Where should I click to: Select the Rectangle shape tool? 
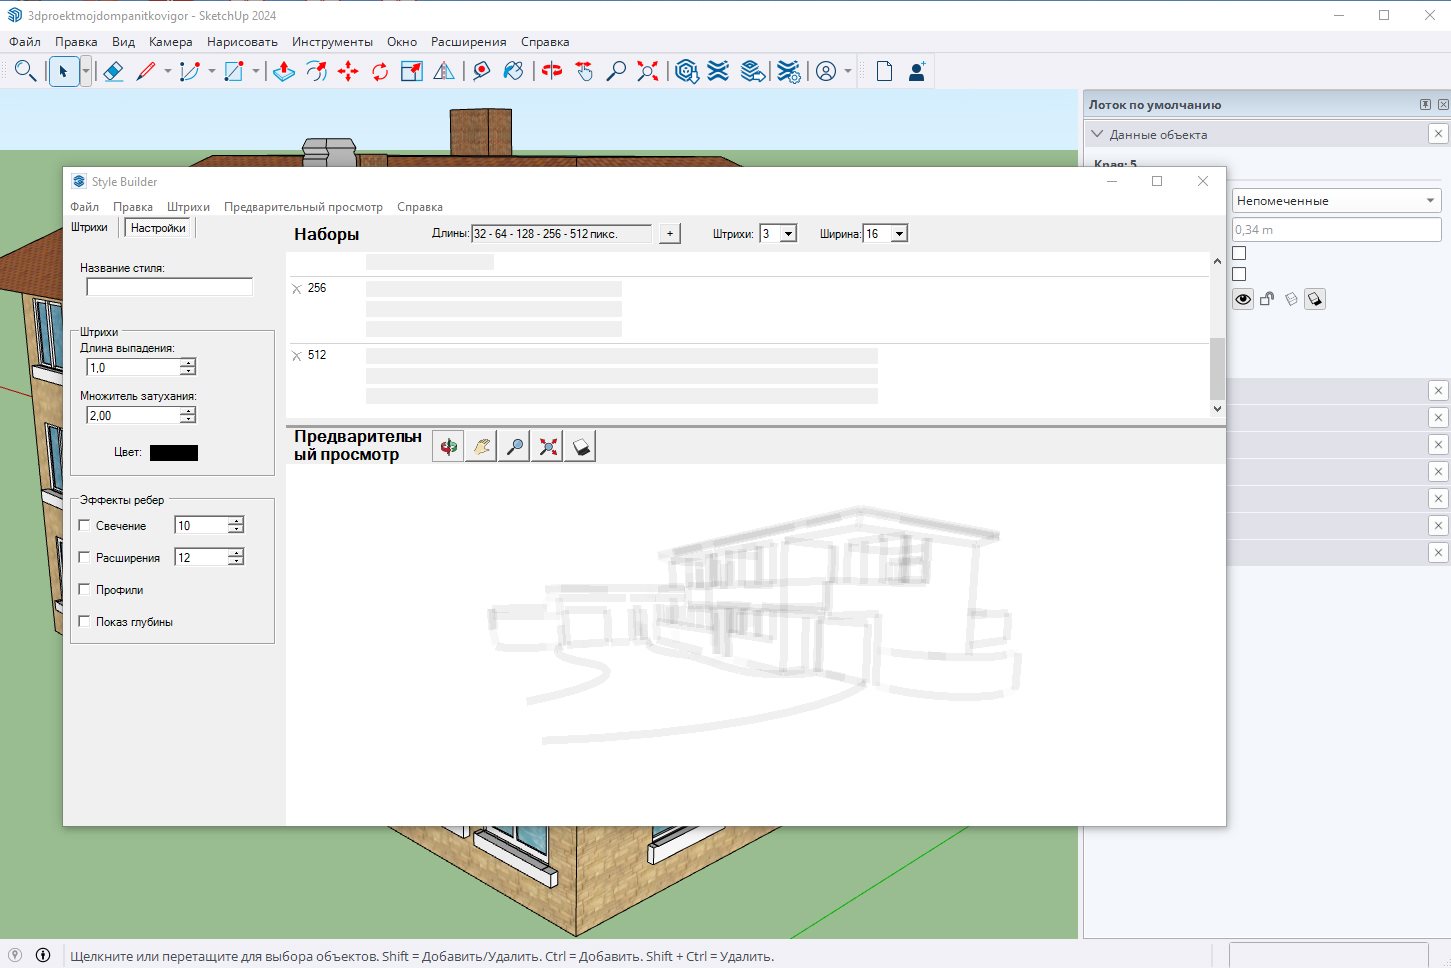pyautogui.click(x=234, y=71)
